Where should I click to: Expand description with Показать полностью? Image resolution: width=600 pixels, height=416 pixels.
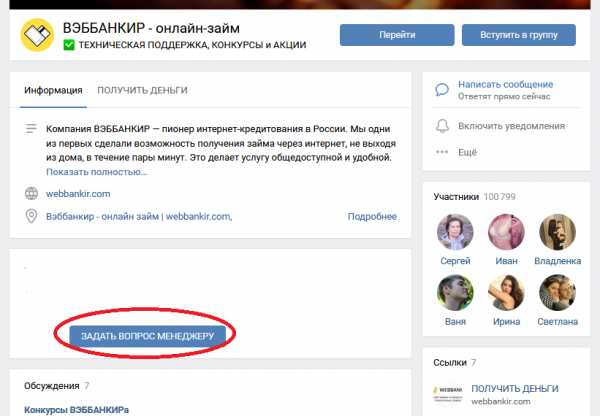click(96, 172)
